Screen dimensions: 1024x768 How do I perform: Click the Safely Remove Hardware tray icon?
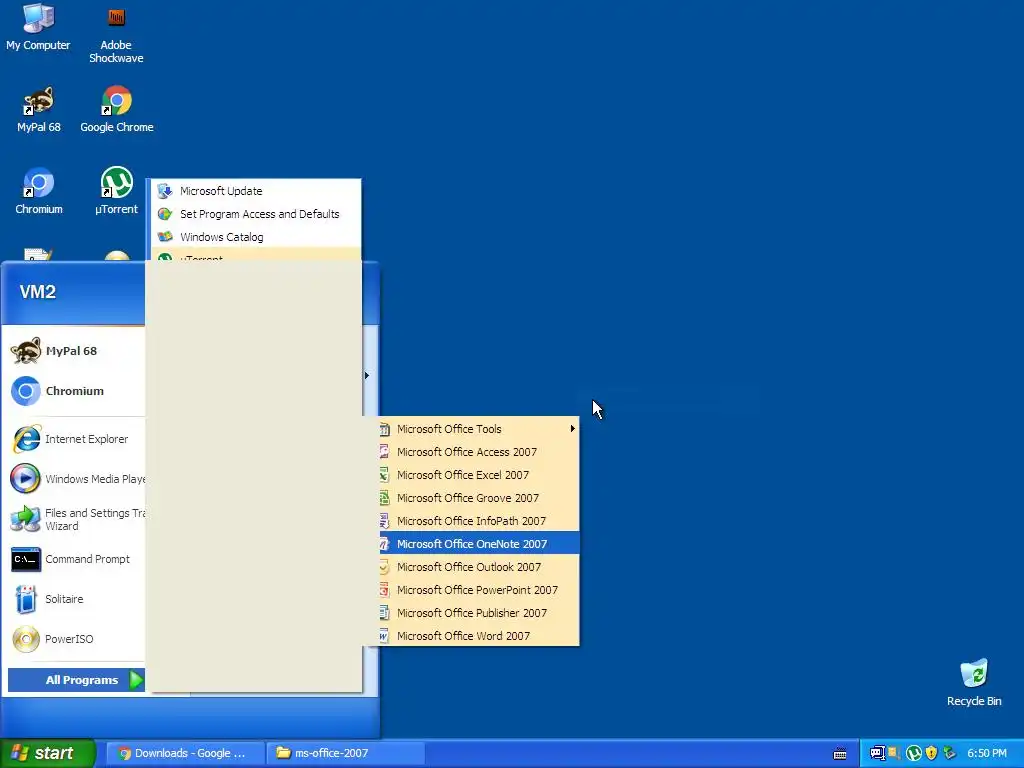tap(949, 754)
